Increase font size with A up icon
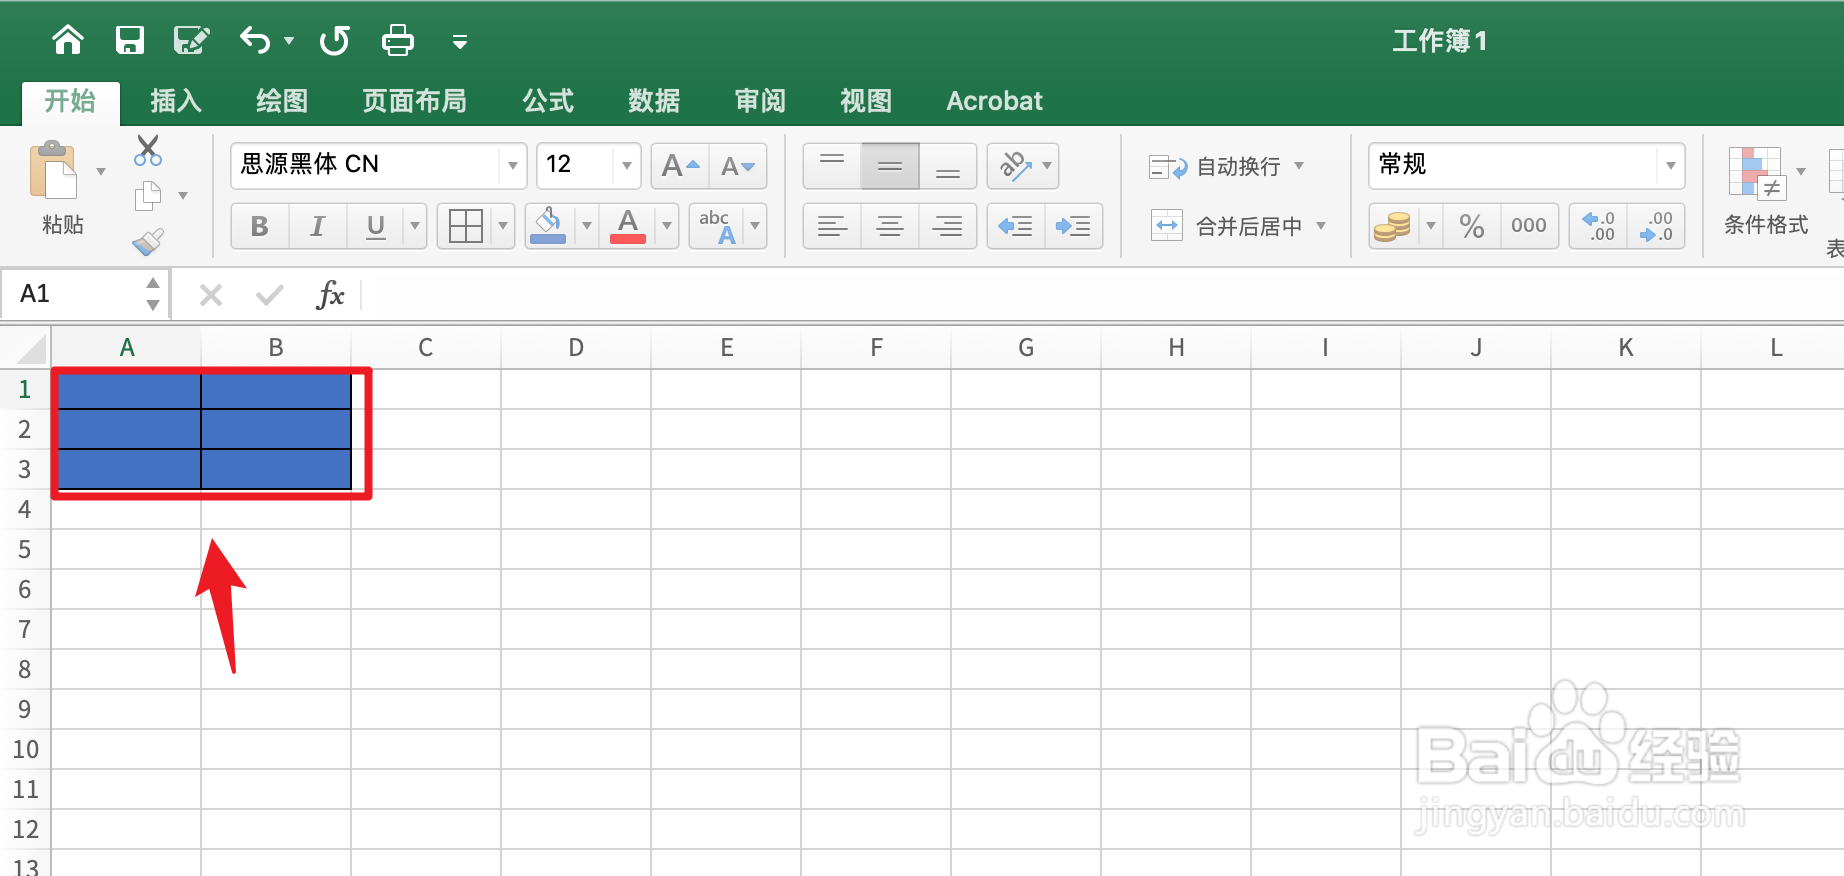Screen dimensions: 1844x876 [x=680, y=166]
